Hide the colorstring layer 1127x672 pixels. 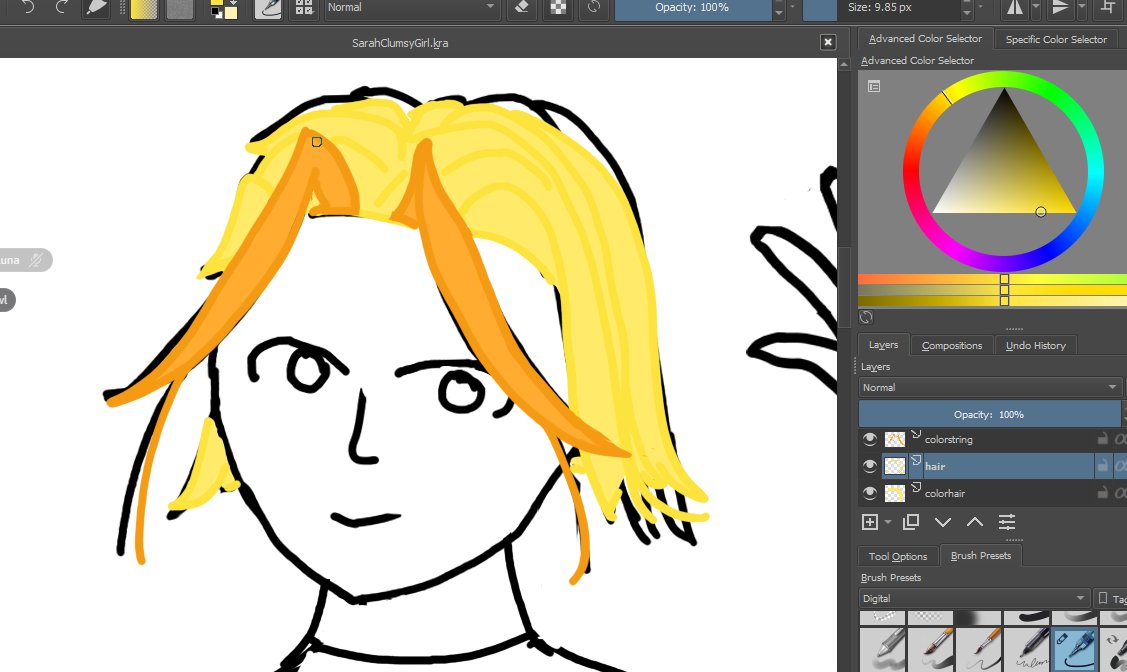coord(870,438)
